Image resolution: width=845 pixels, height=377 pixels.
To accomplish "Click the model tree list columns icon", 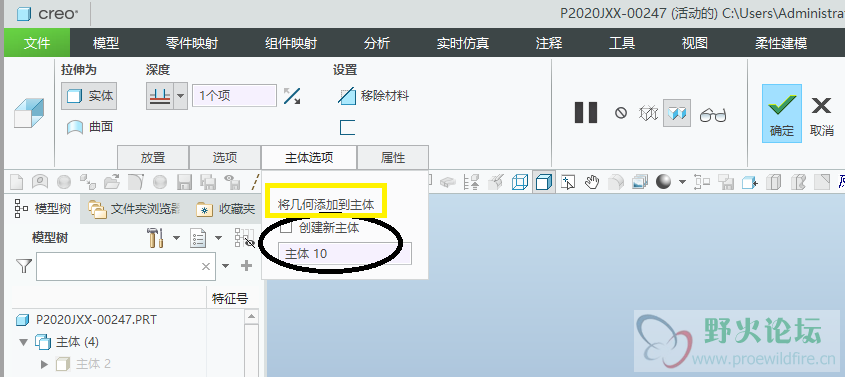I will (198, 238).
